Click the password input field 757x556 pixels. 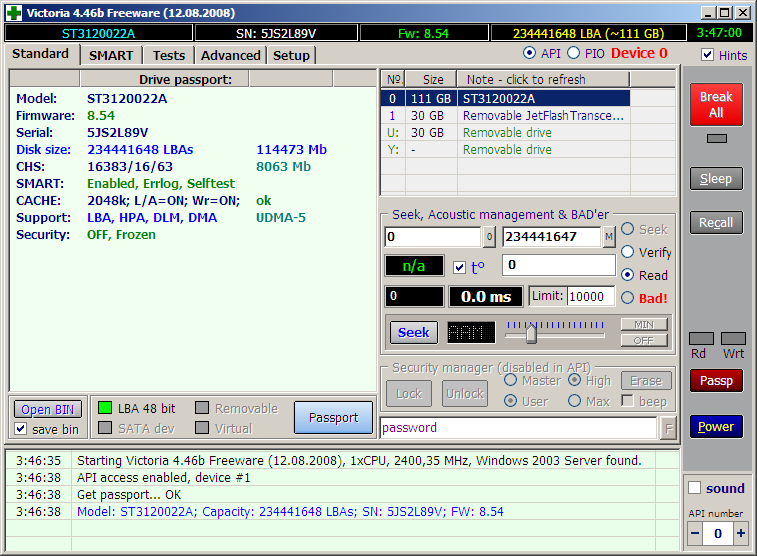pyautogui.click(x=518, y=428)
